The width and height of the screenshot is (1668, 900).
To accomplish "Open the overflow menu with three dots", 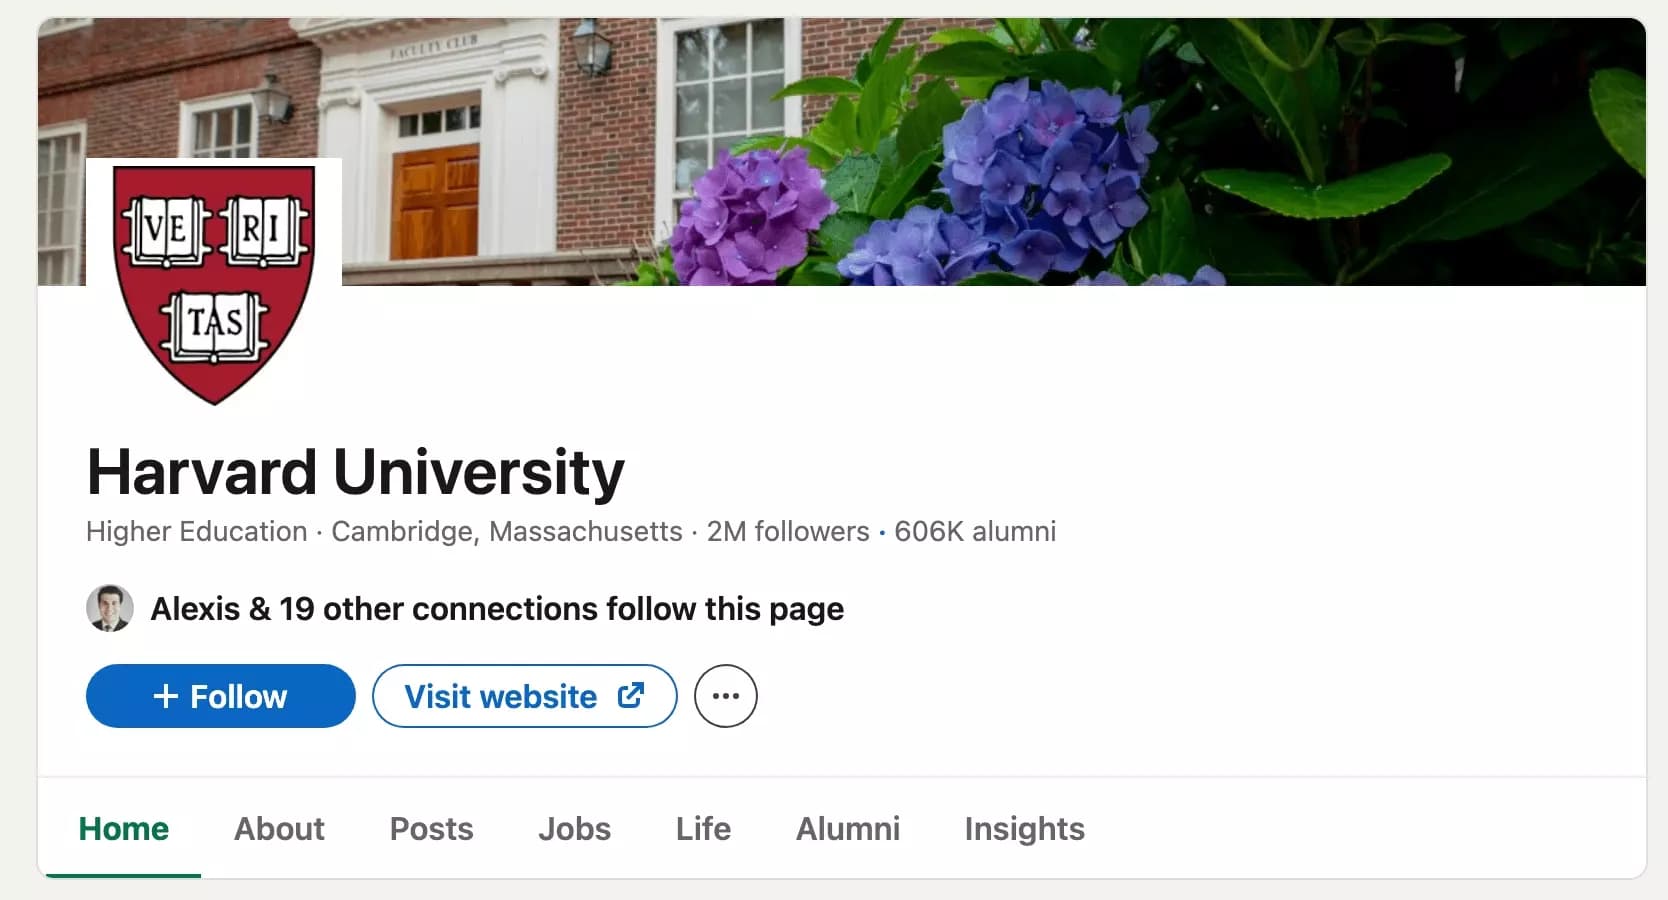I will coord(725,695).
